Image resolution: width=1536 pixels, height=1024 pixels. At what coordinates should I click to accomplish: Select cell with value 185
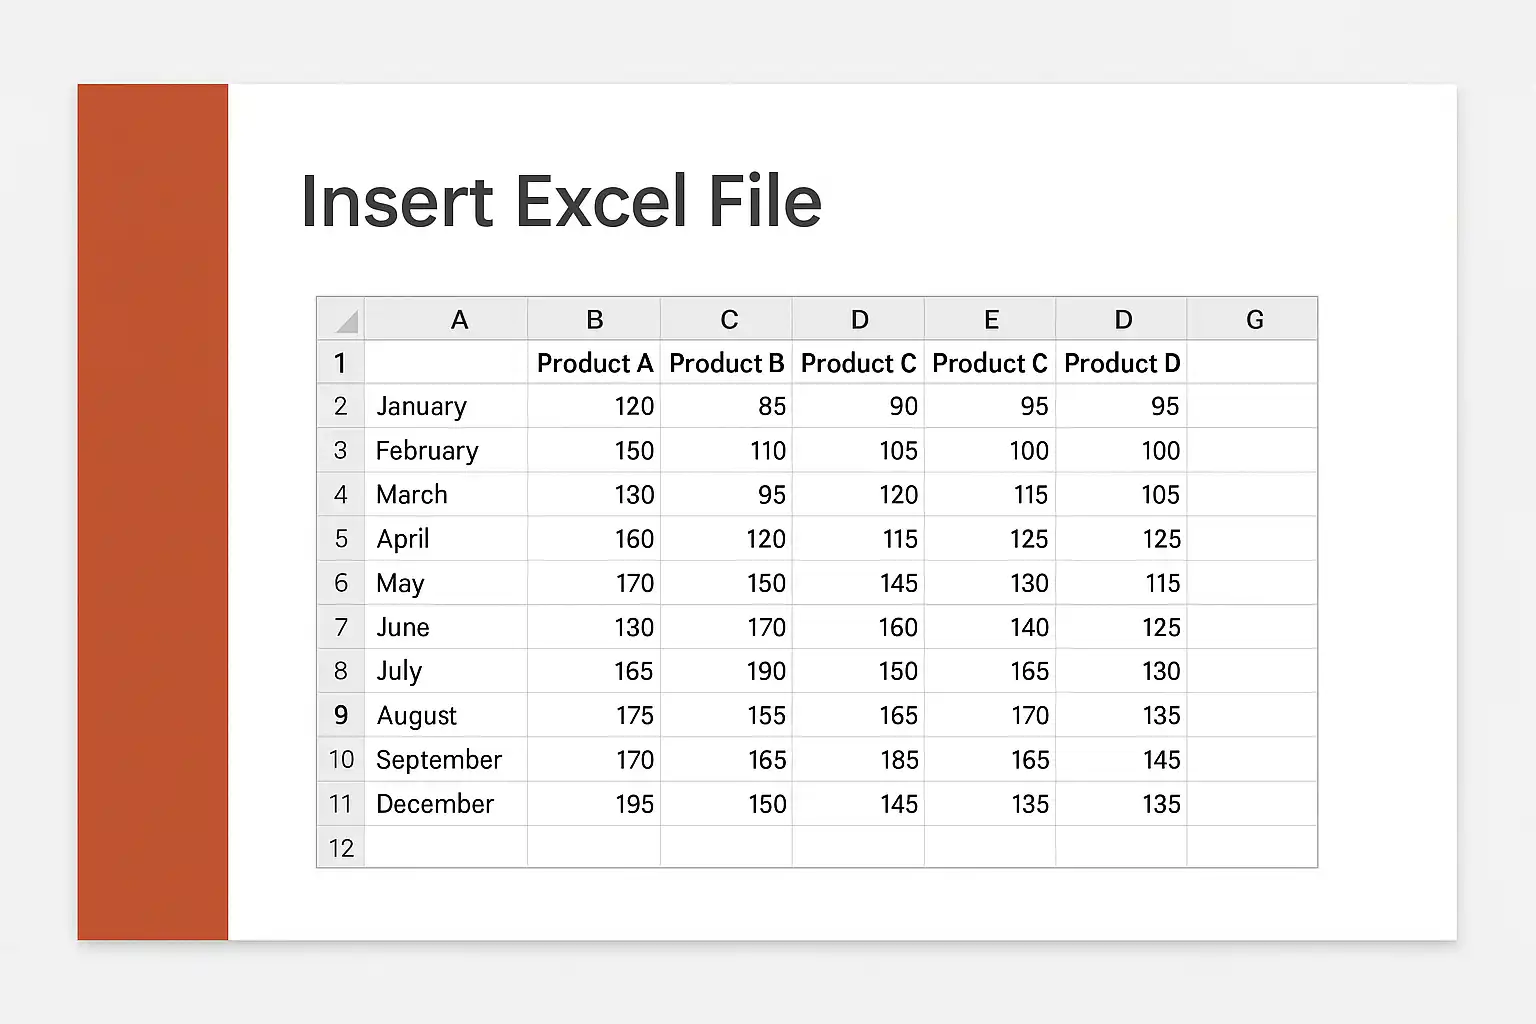(x=858, y=759)
